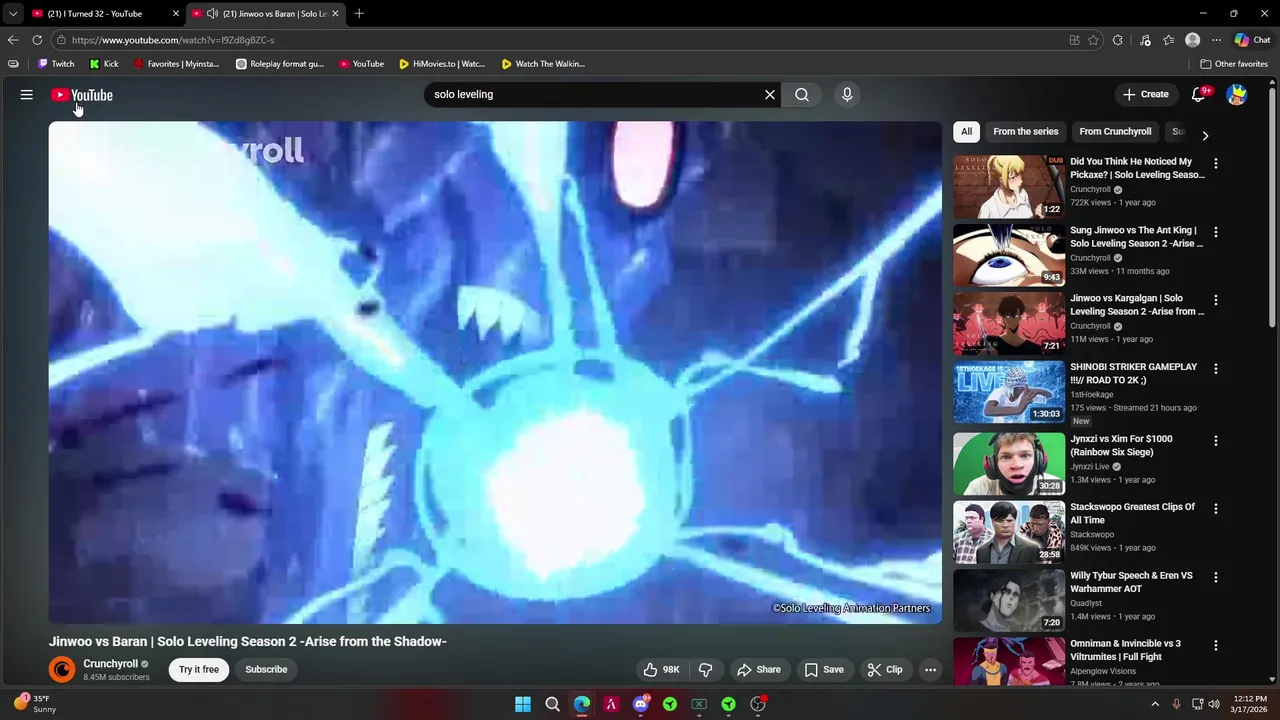1280x720 pixels.
Task: Click the YouTube logo home link
Action: 82,95
